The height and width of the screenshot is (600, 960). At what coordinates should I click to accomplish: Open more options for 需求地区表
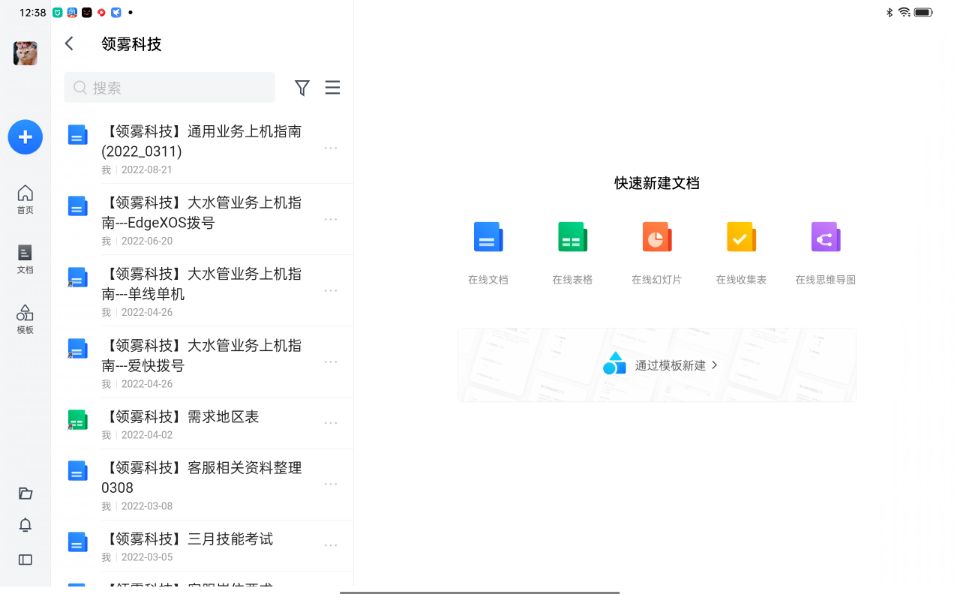pyautogui.click(x=330, y=422)
